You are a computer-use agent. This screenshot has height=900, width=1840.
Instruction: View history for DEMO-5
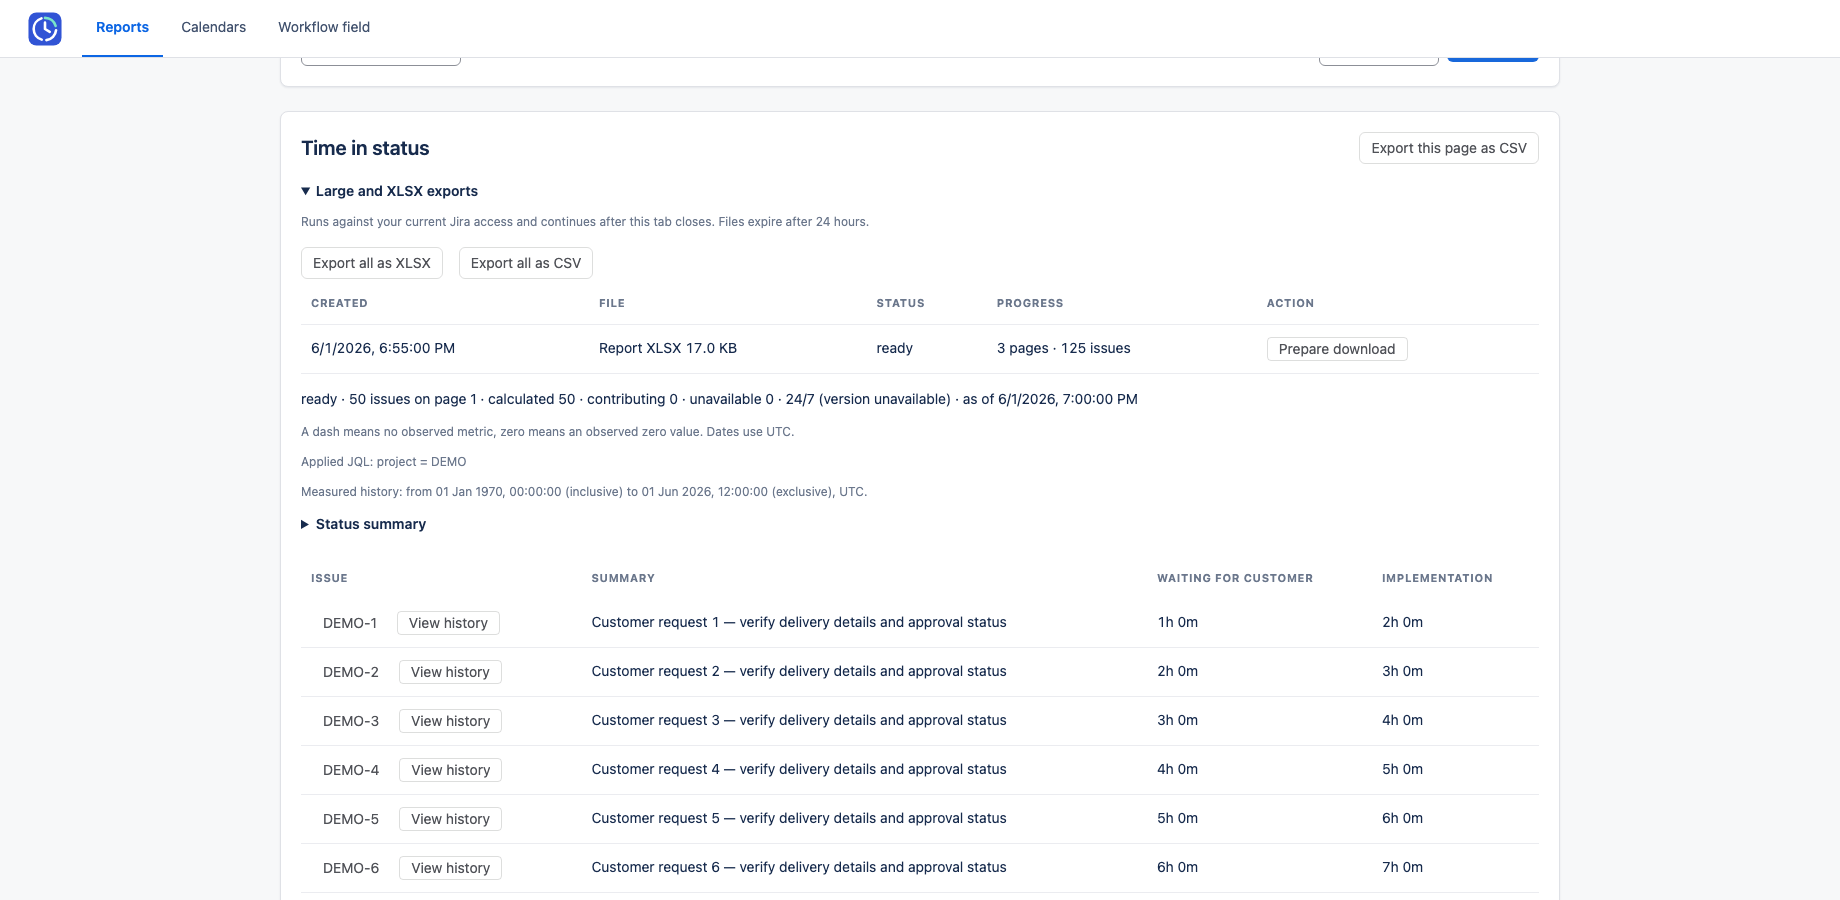tap(450, 819)
